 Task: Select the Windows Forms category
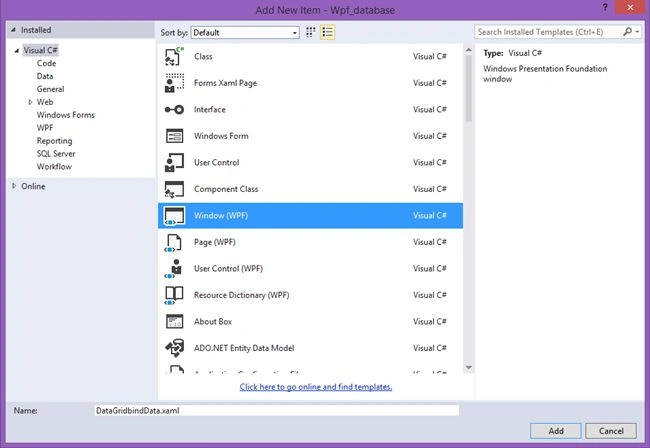click(x=65, y=115)
